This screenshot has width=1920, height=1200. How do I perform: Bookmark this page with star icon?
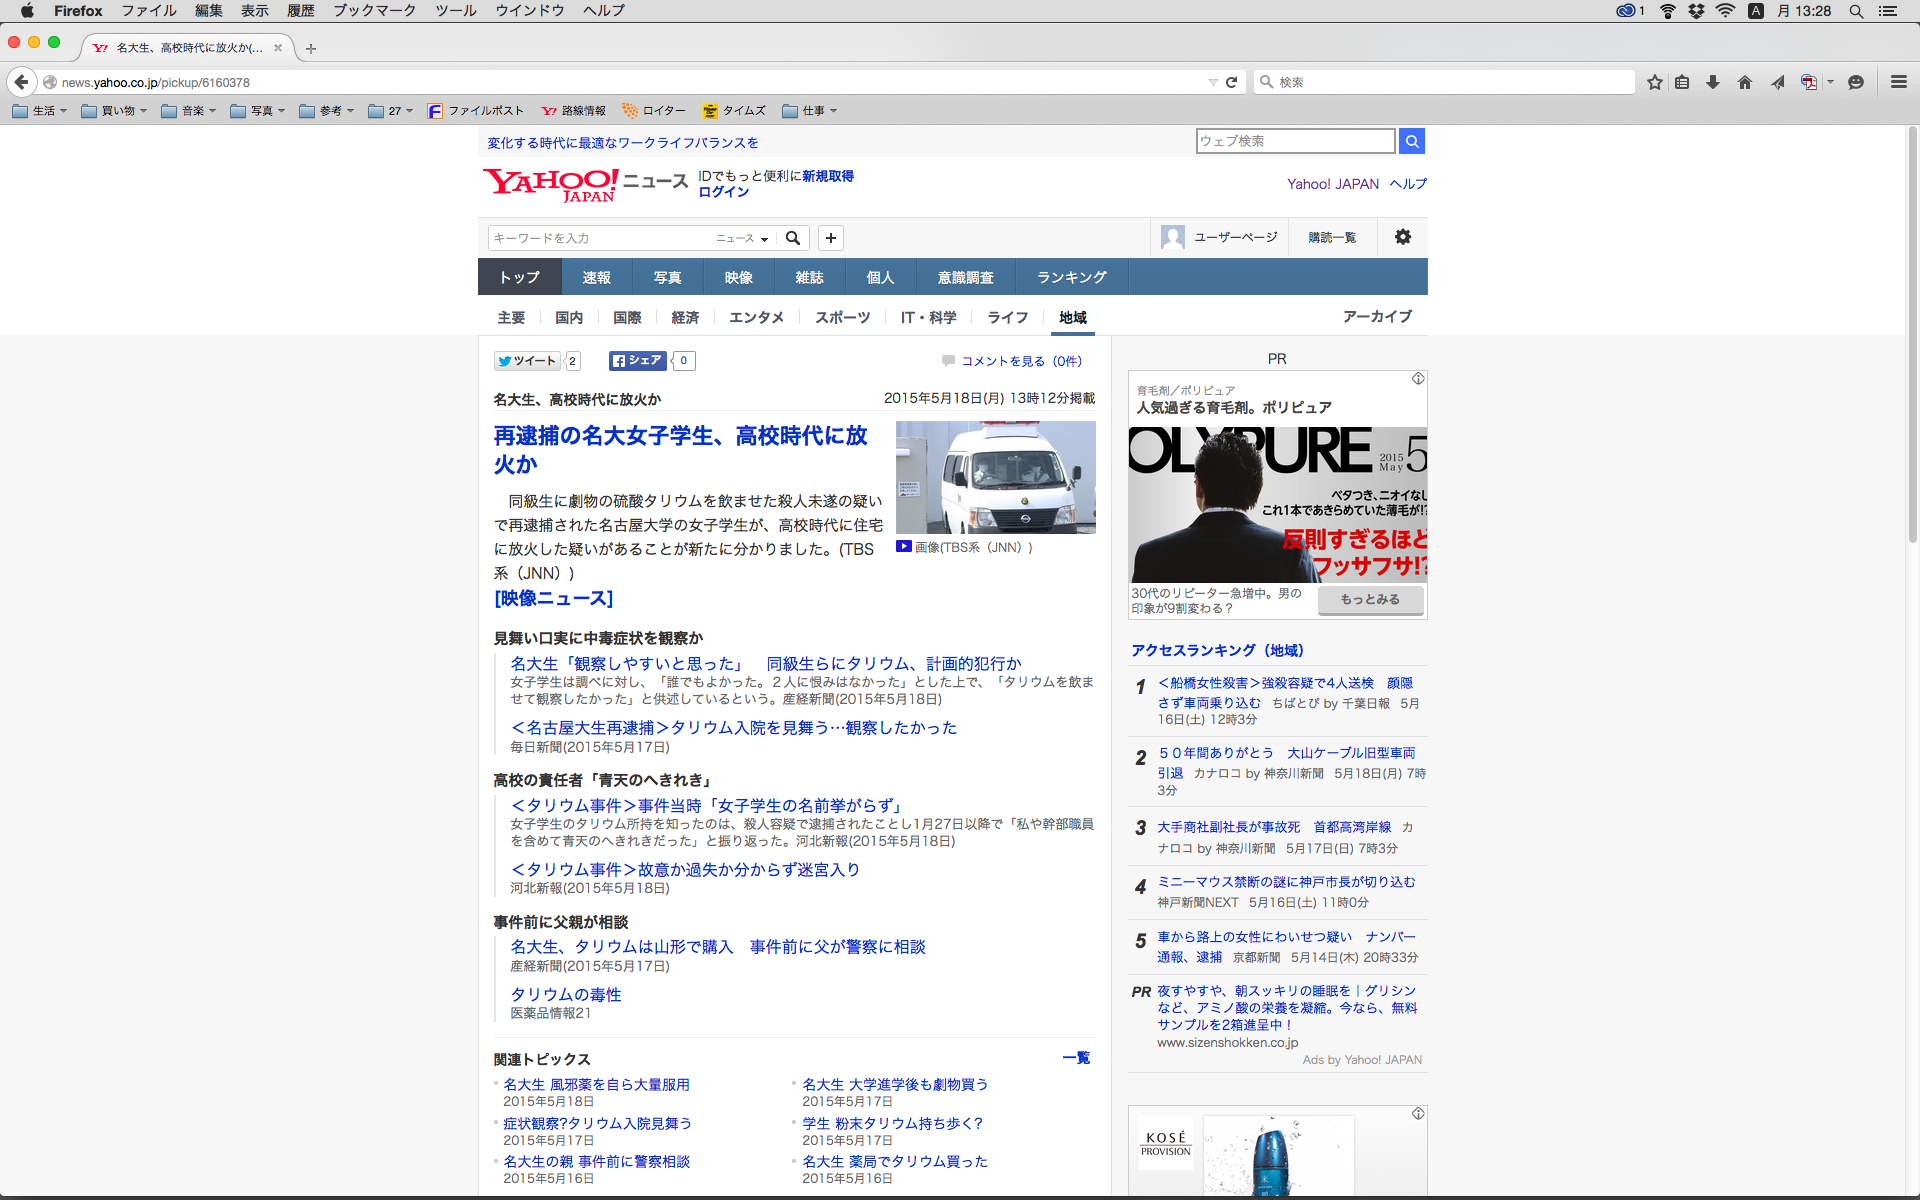click(1655, 82)
